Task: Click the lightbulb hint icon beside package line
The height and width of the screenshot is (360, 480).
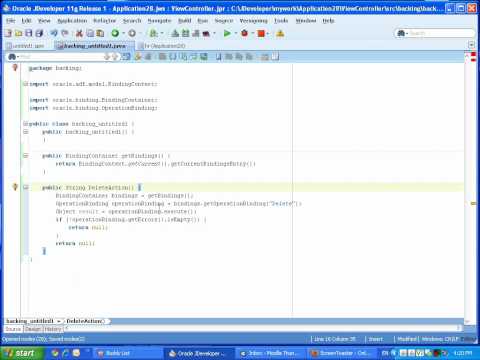Action: (x=15, y=68)
